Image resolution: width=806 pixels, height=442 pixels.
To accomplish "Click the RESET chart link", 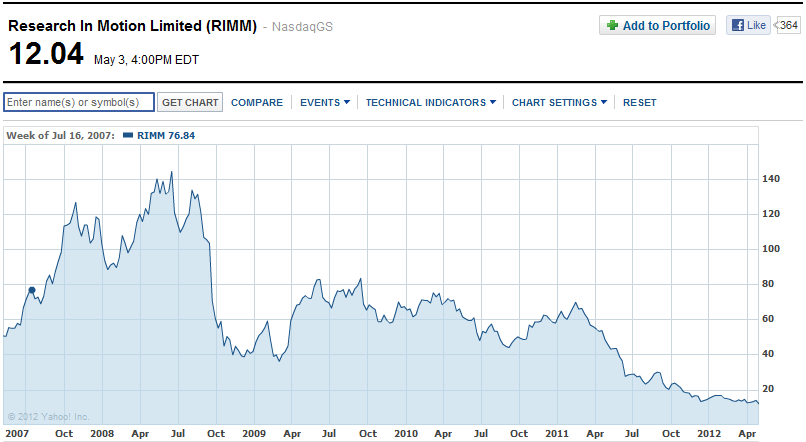I will point(639,103).
